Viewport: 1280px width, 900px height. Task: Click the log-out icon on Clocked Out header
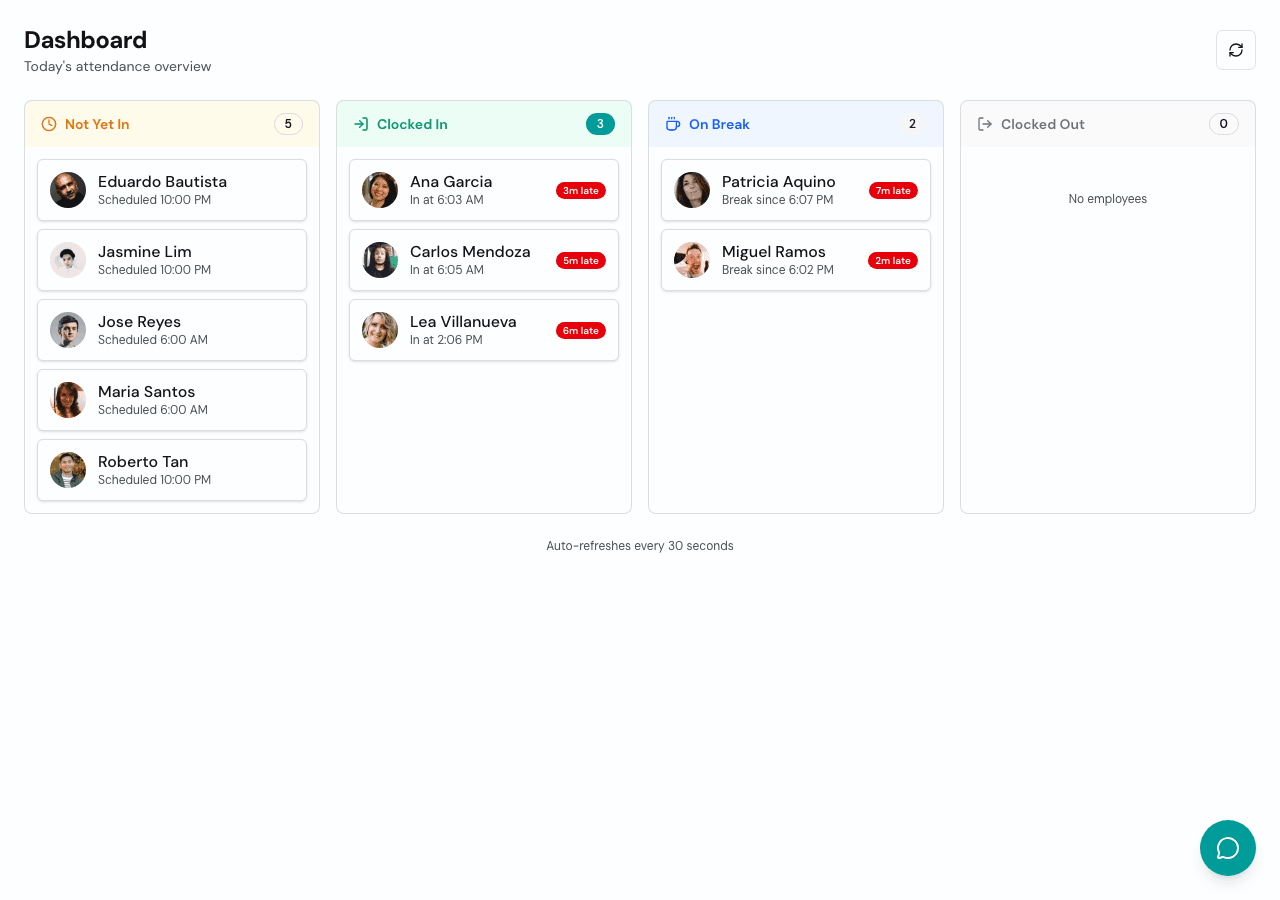point(984,123)
